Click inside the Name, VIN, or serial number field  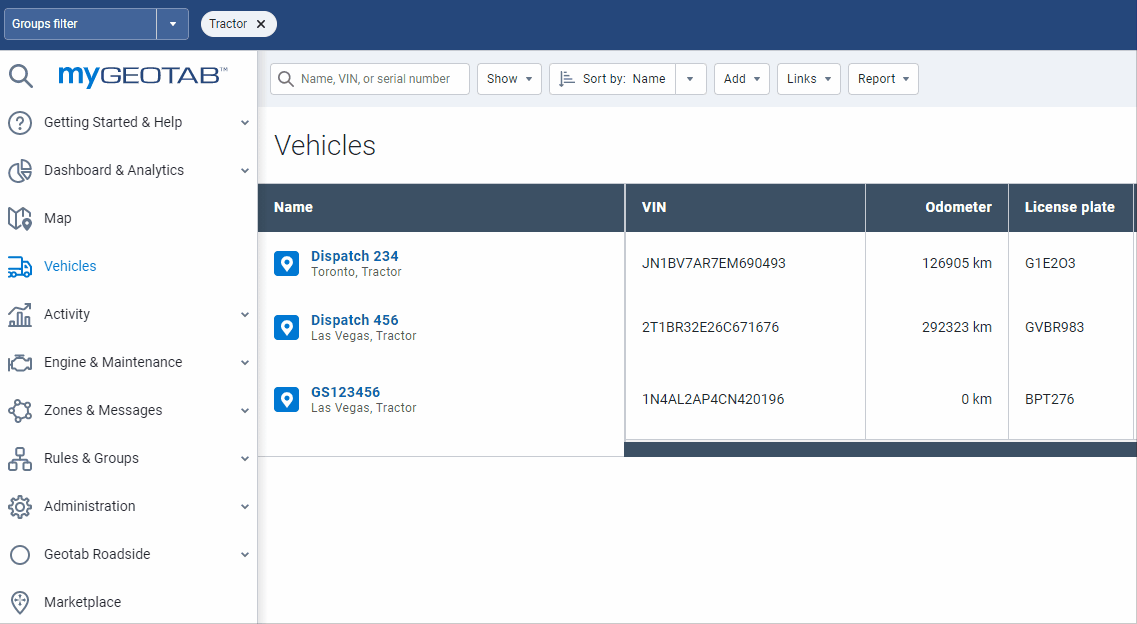(x=380, y=78)
